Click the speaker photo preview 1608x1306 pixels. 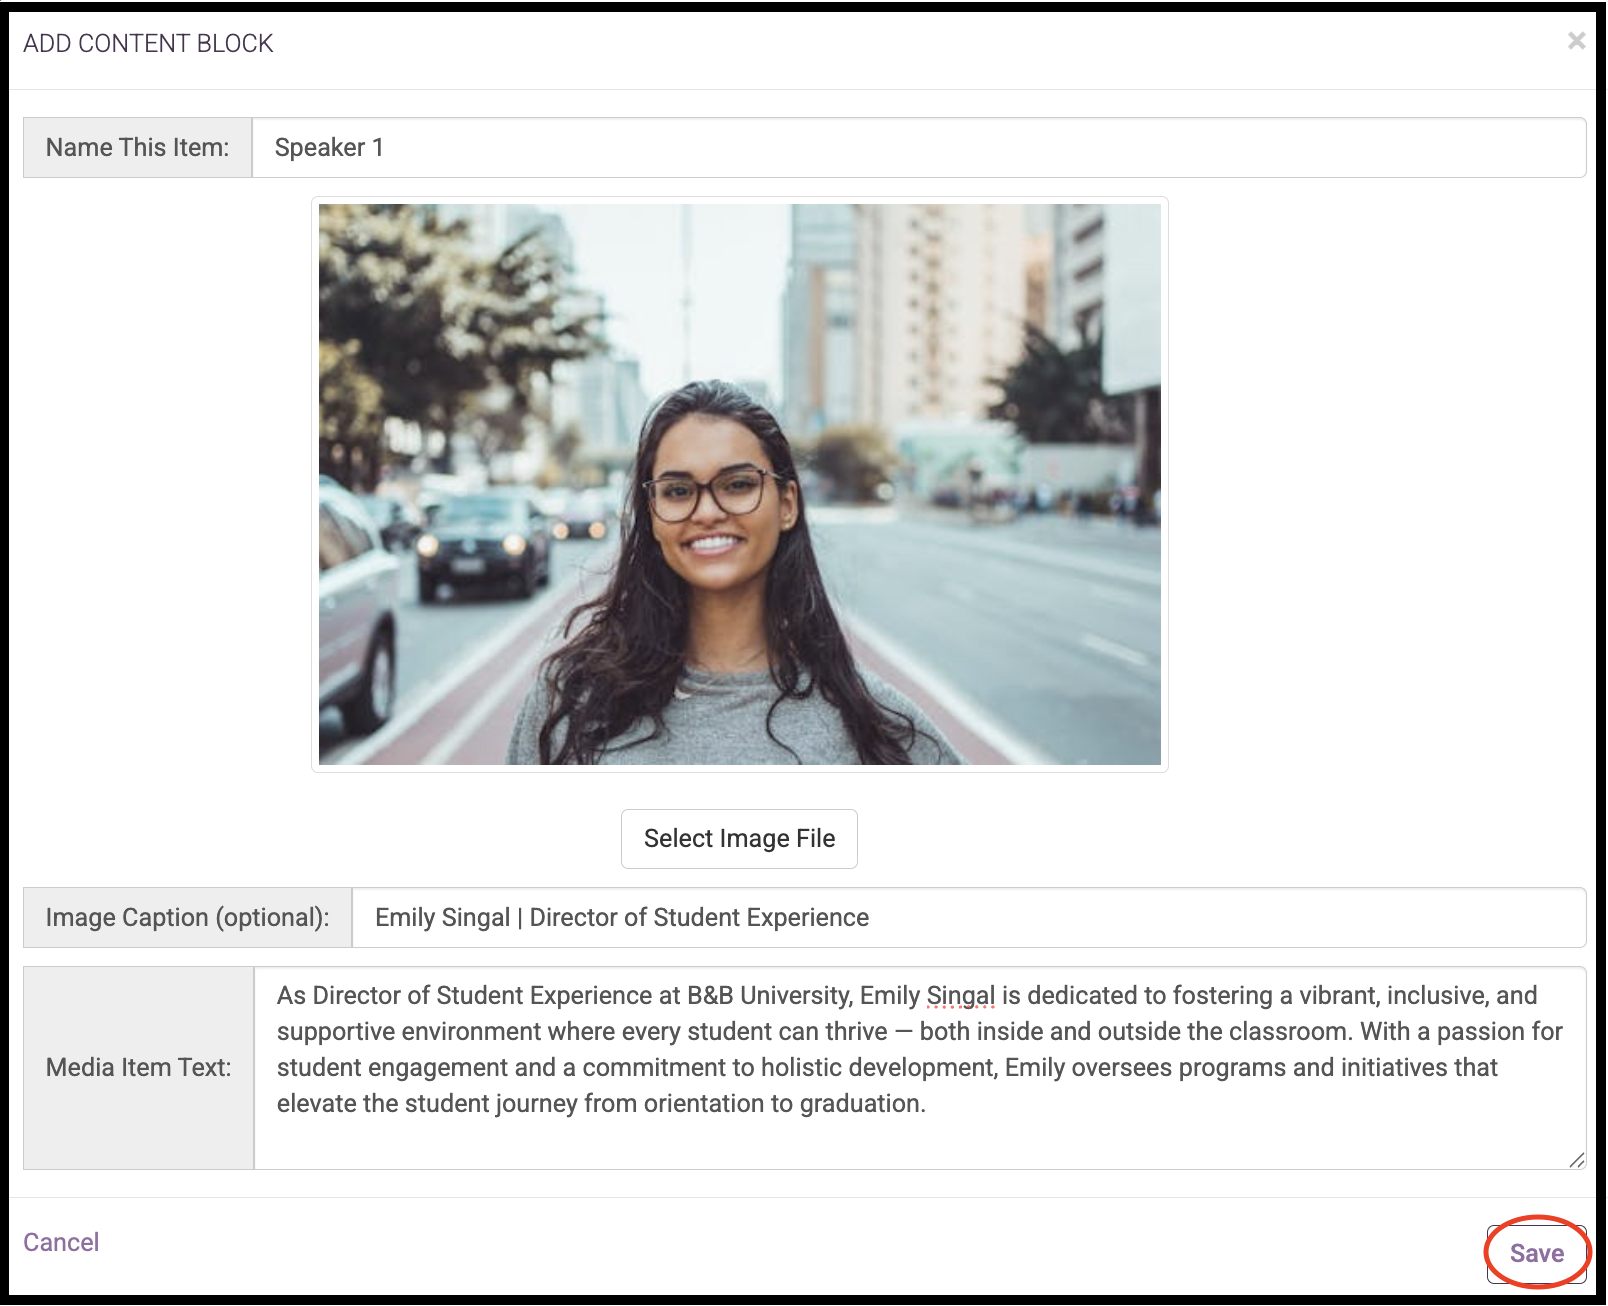[739, 484]
